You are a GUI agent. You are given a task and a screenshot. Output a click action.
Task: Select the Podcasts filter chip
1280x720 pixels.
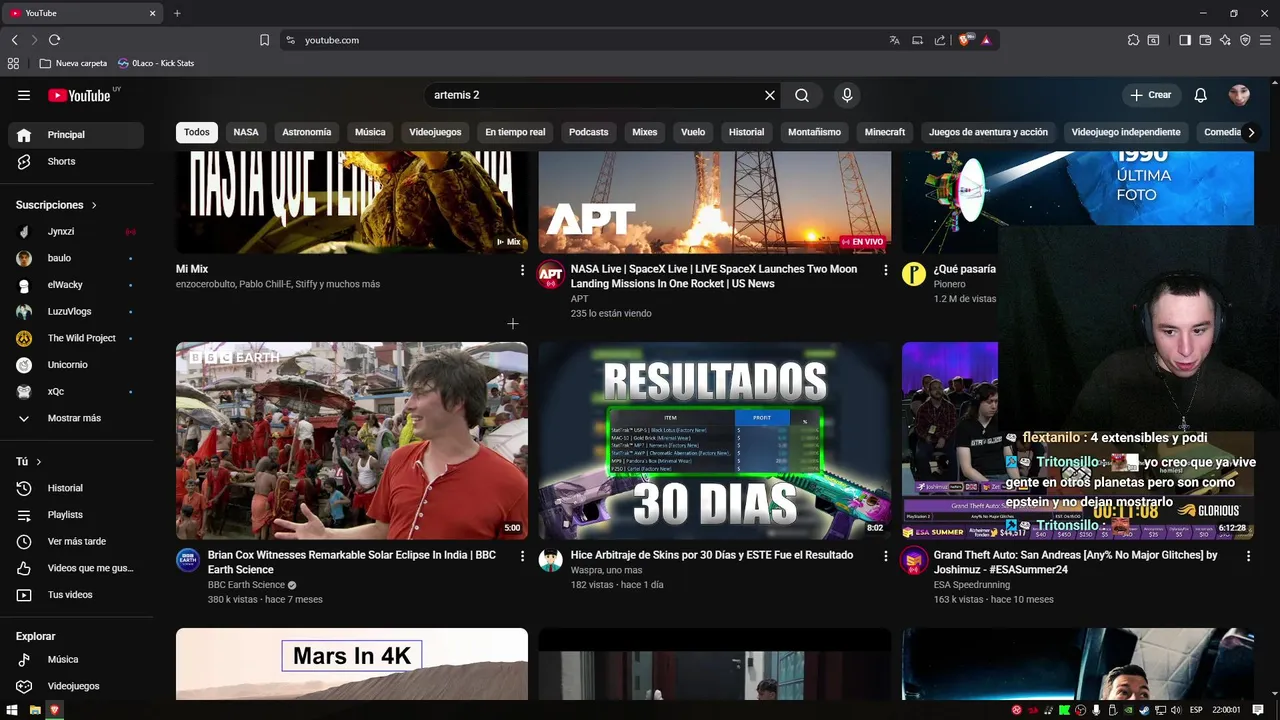(x=588, y=132)
